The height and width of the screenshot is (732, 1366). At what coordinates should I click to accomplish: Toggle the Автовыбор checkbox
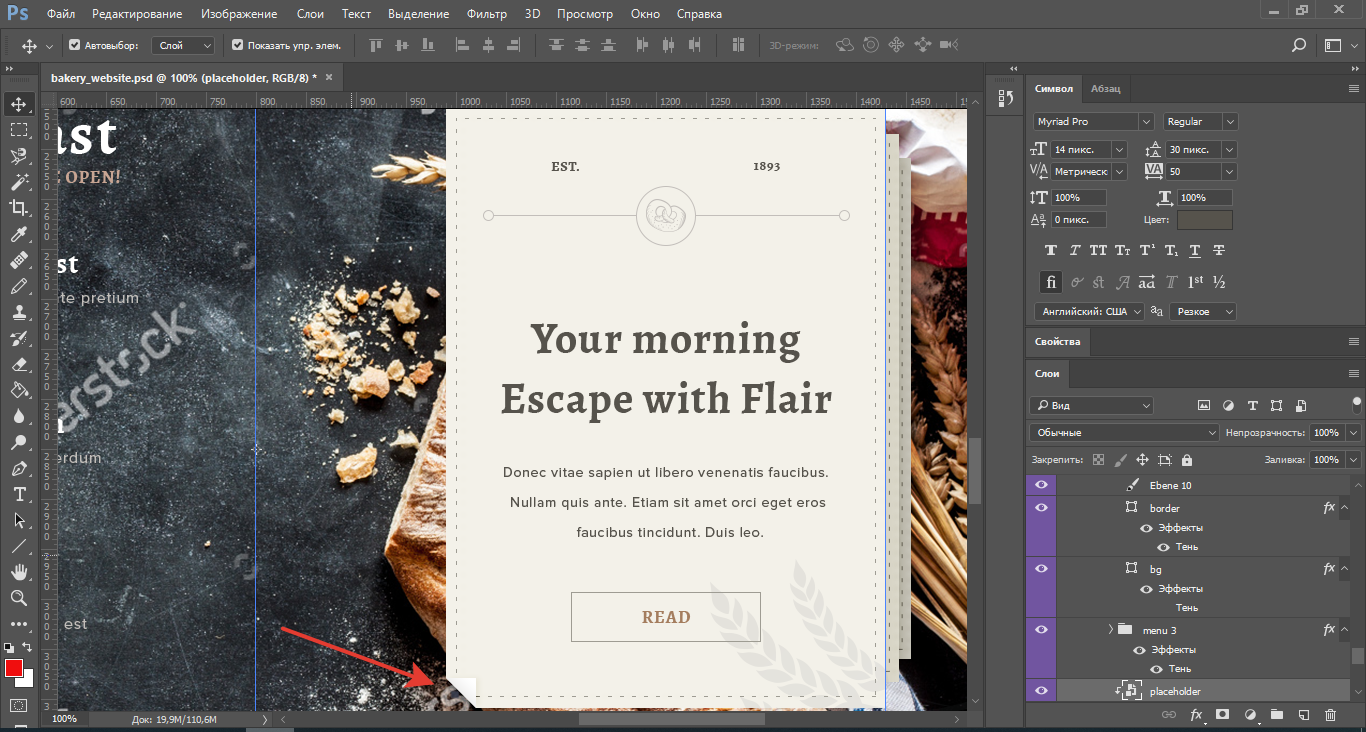point(75,45)
